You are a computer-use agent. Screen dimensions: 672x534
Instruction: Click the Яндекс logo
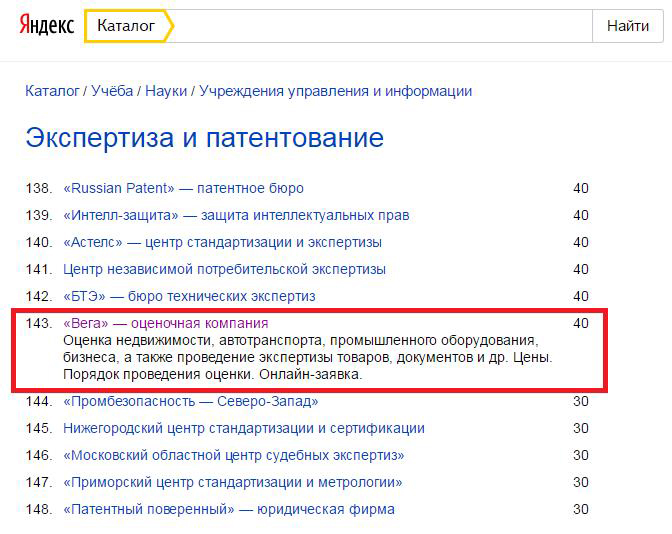point(47,25)
